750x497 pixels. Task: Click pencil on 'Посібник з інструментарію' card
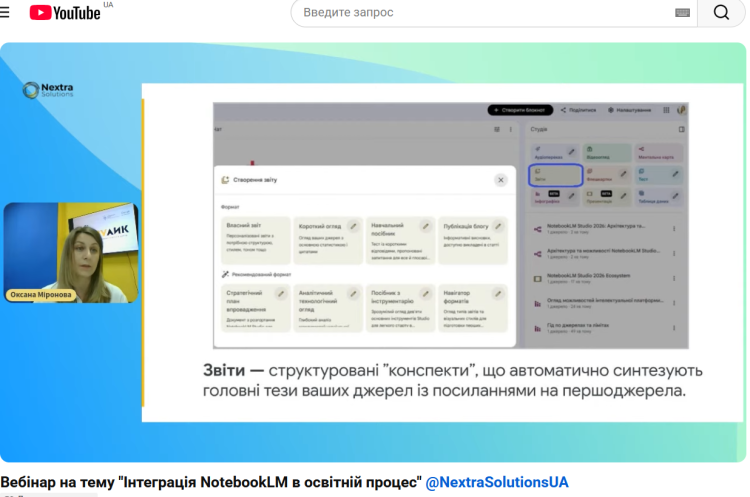[x=426, y=294]
